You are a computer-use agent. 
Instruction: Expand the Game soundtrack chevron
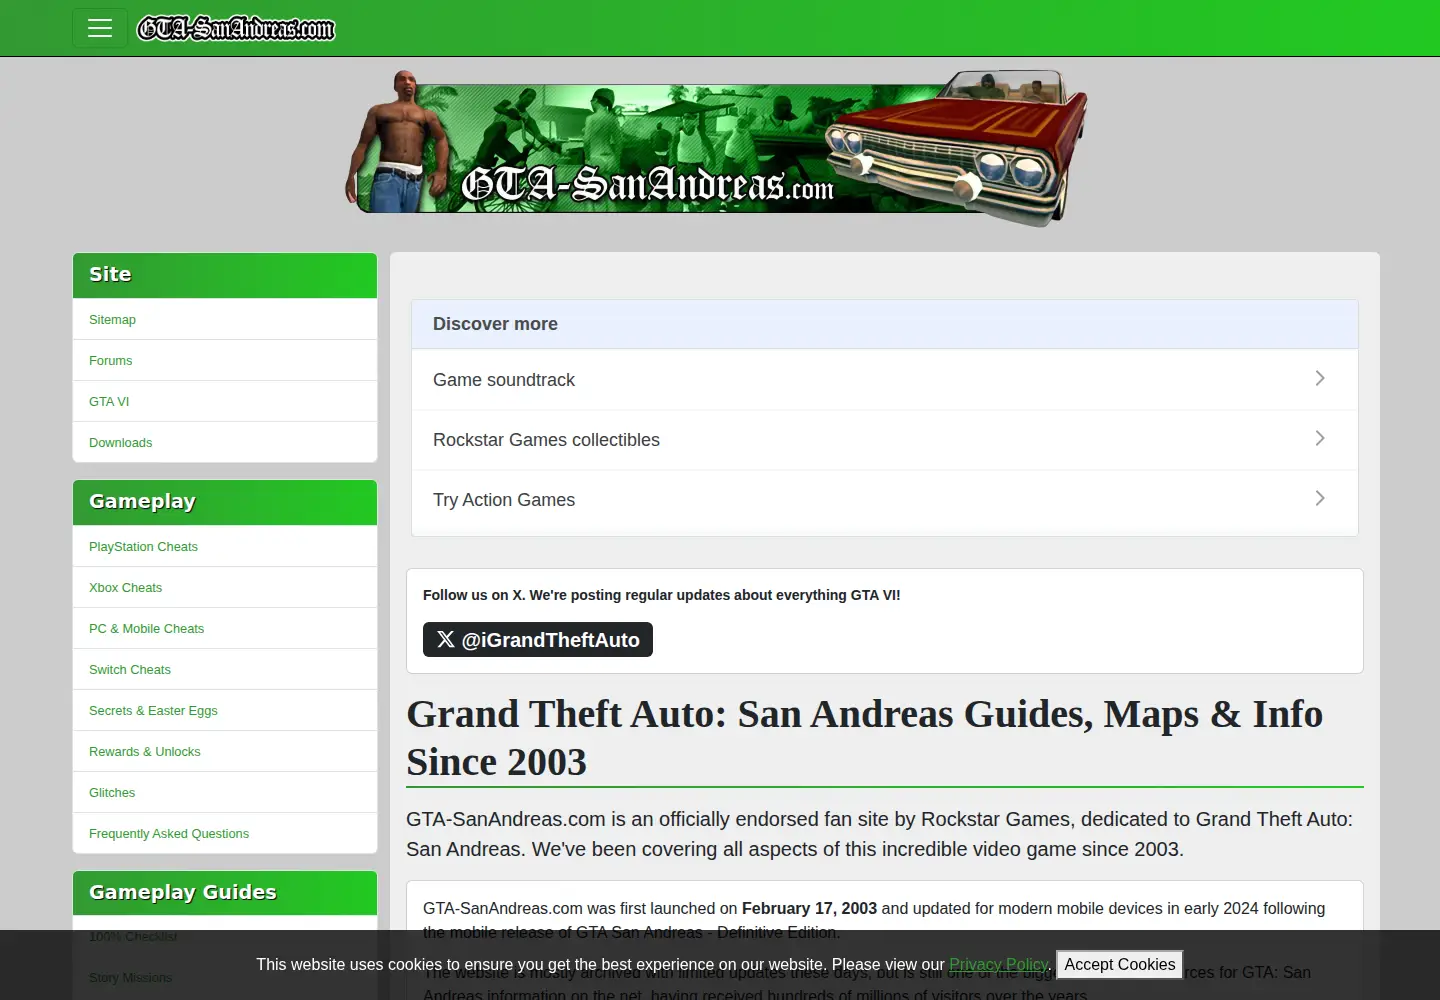(1320, 378)
